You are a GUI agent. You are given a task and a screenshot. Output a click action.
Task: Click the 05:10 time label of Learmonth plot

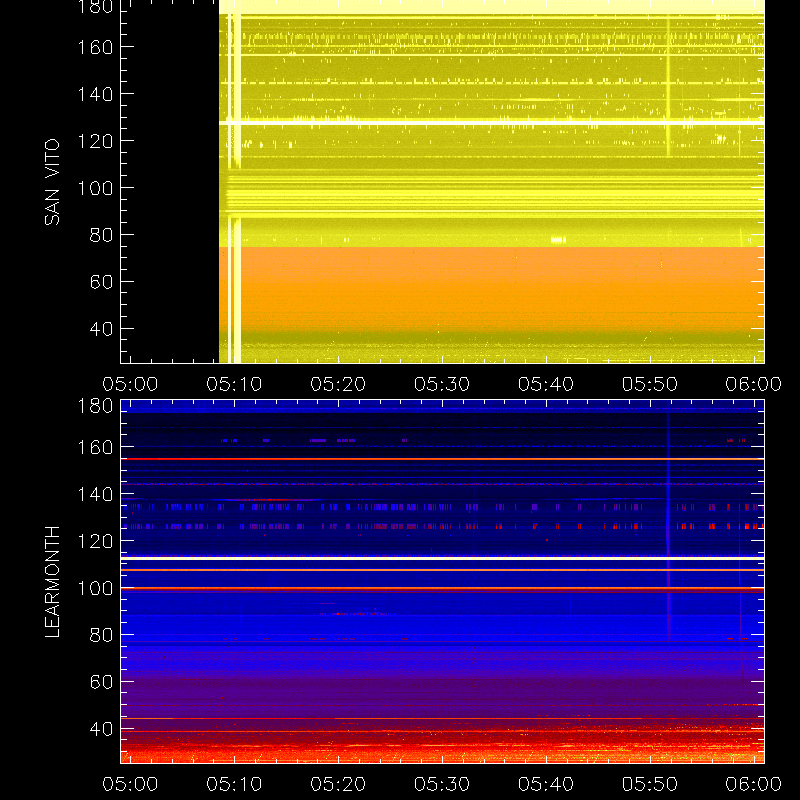click(x=234, y=784)
